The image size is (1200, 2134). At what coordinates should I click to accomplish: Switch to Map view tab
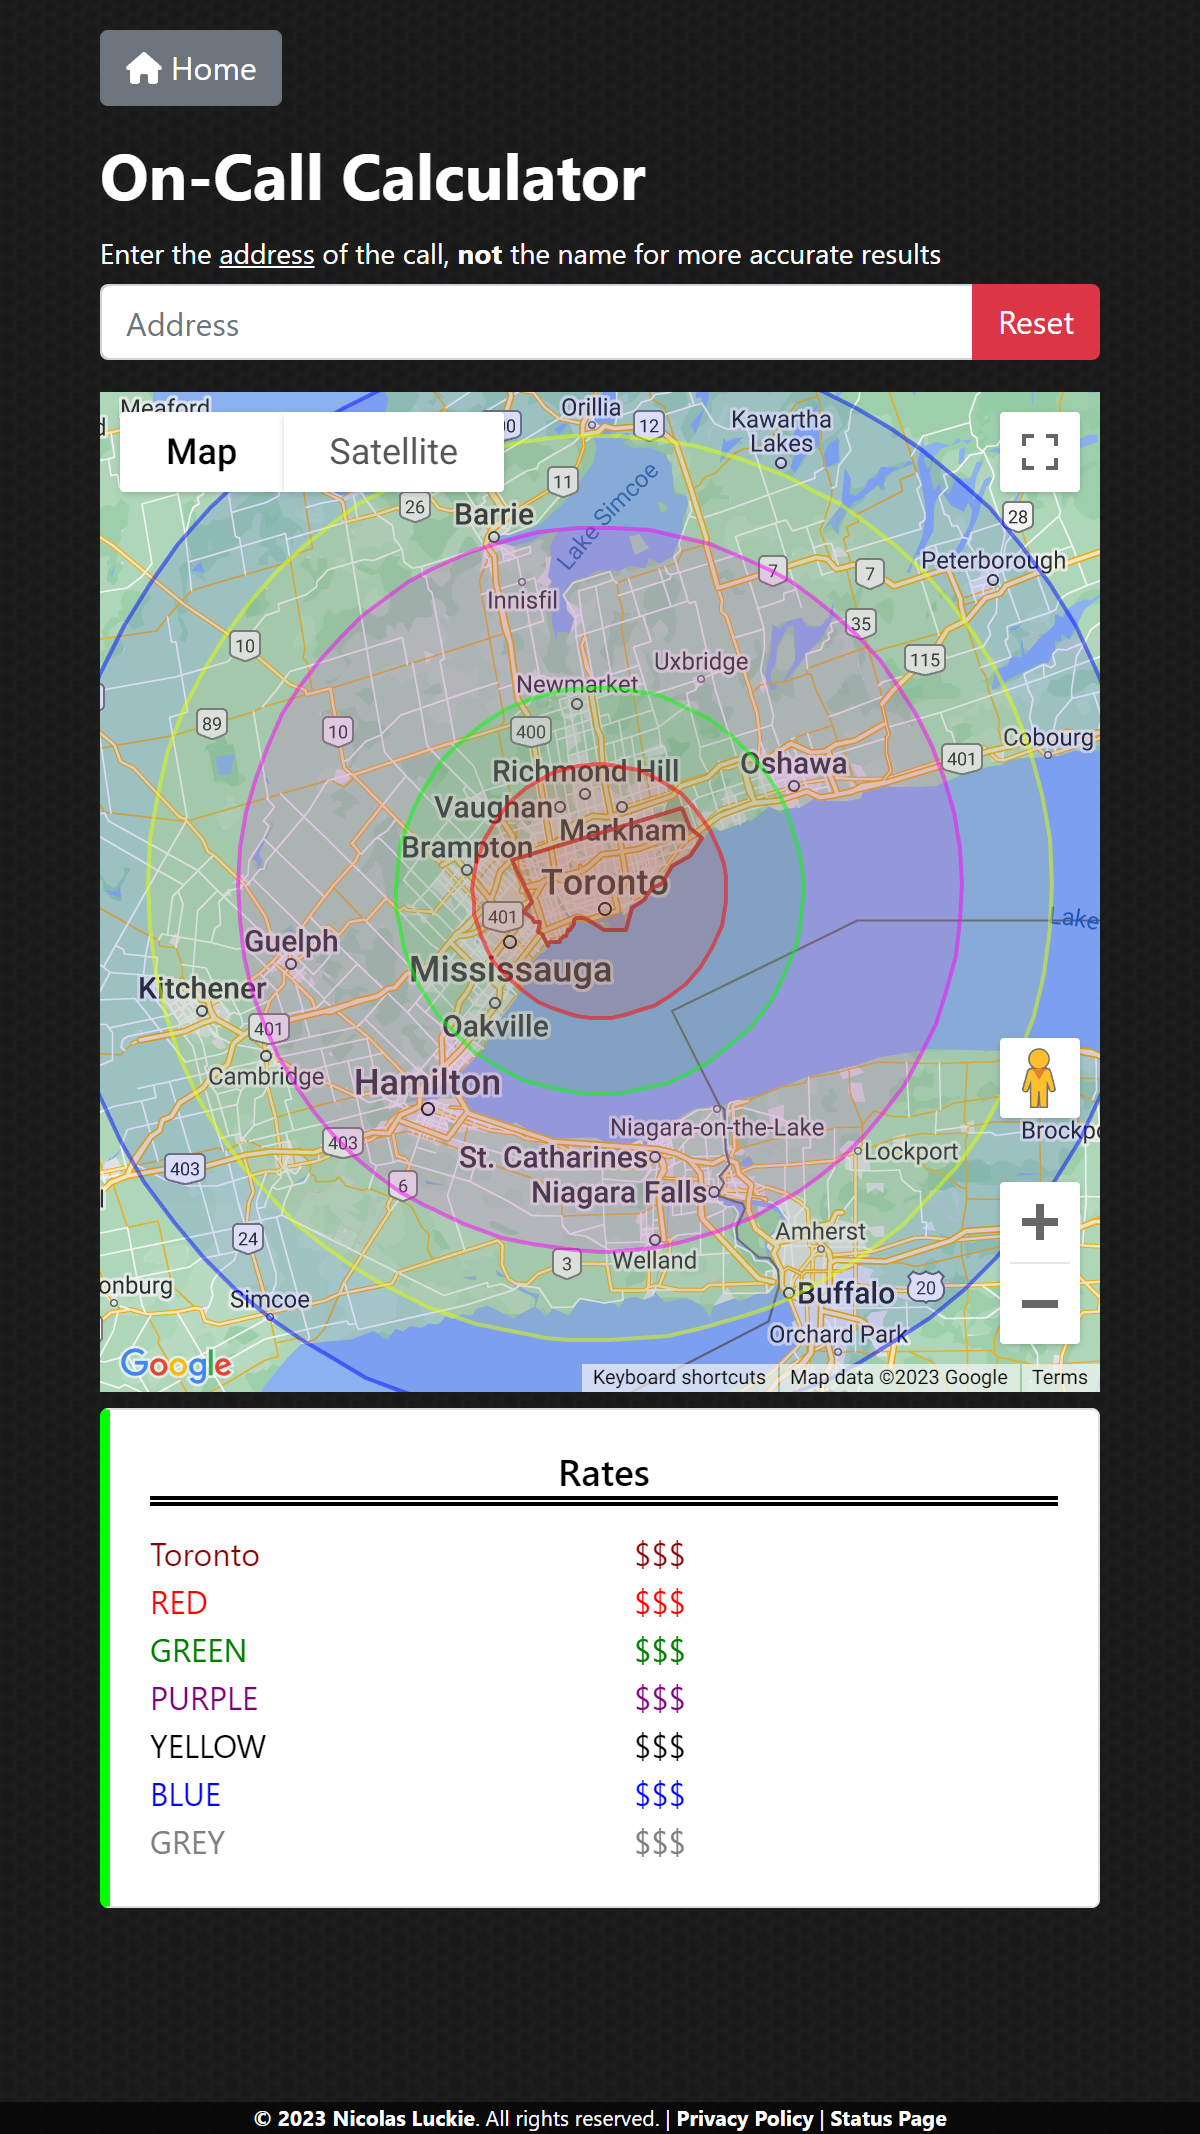(x=201, y=452)
